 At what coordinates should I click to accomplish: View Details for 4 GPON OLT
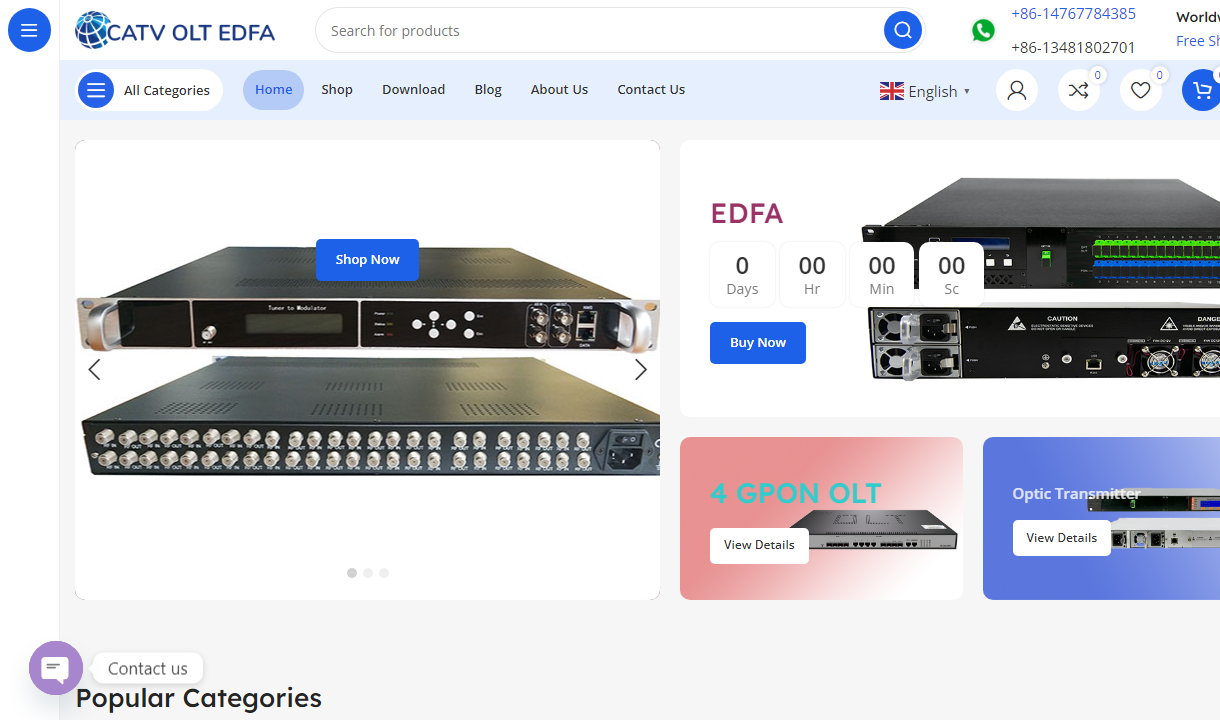tap(759, 546)
